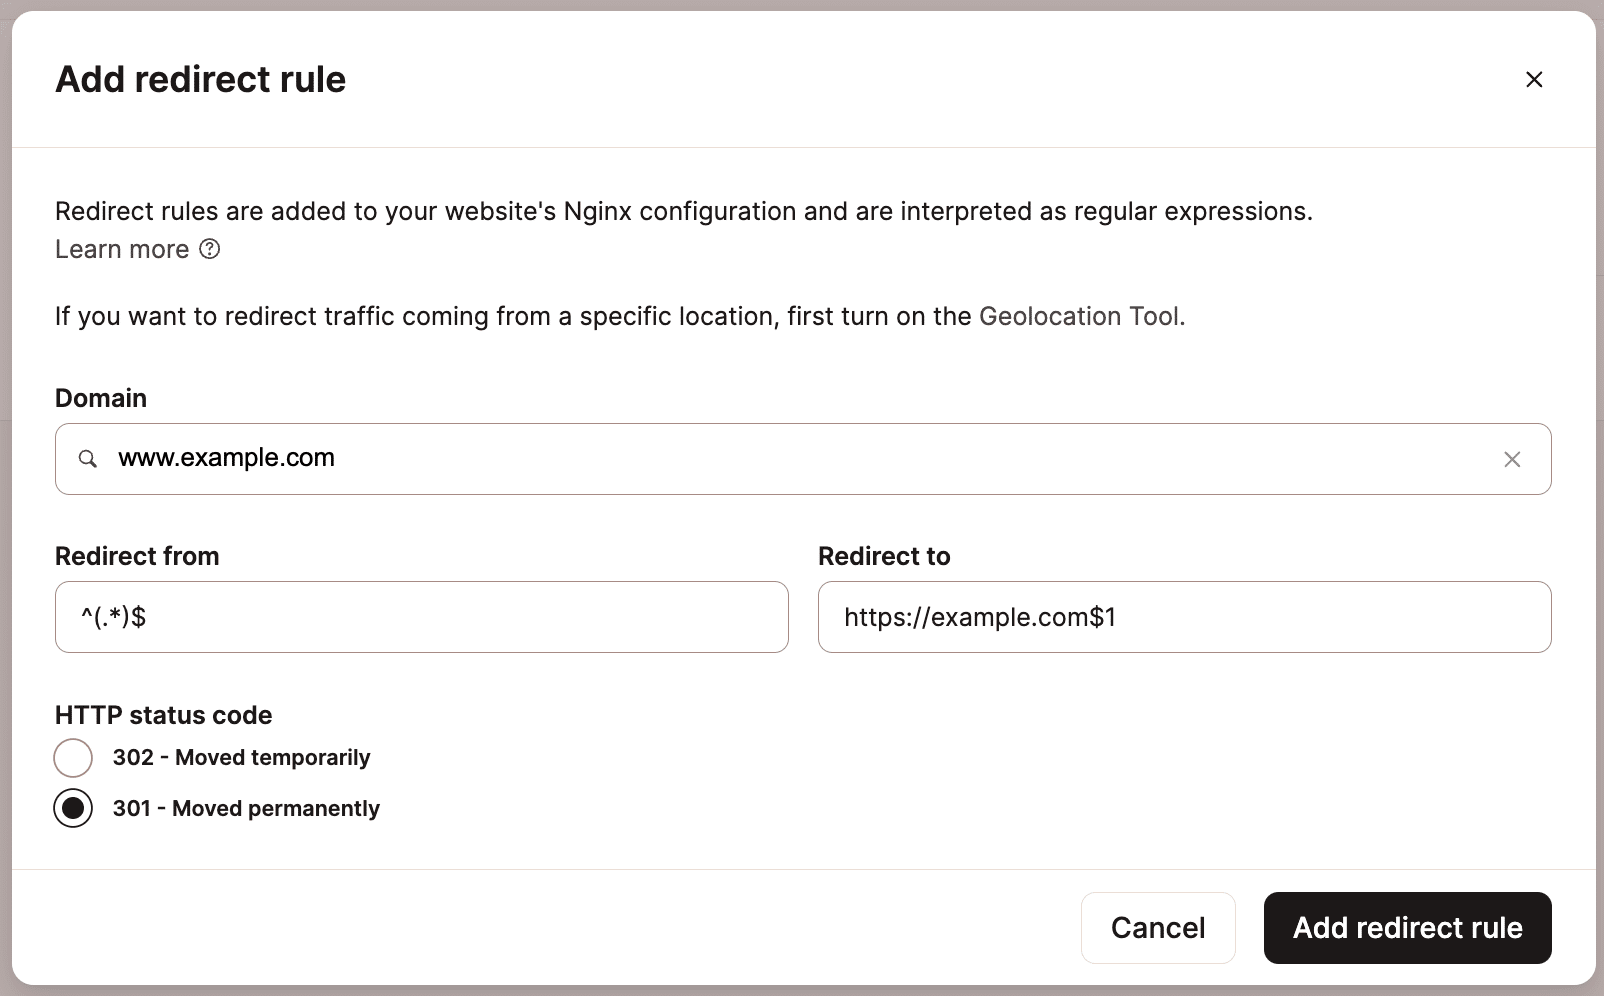The image size is (1604, 996).
Task: Click the HTTP status code section label
Action: [x=163, y=715]
